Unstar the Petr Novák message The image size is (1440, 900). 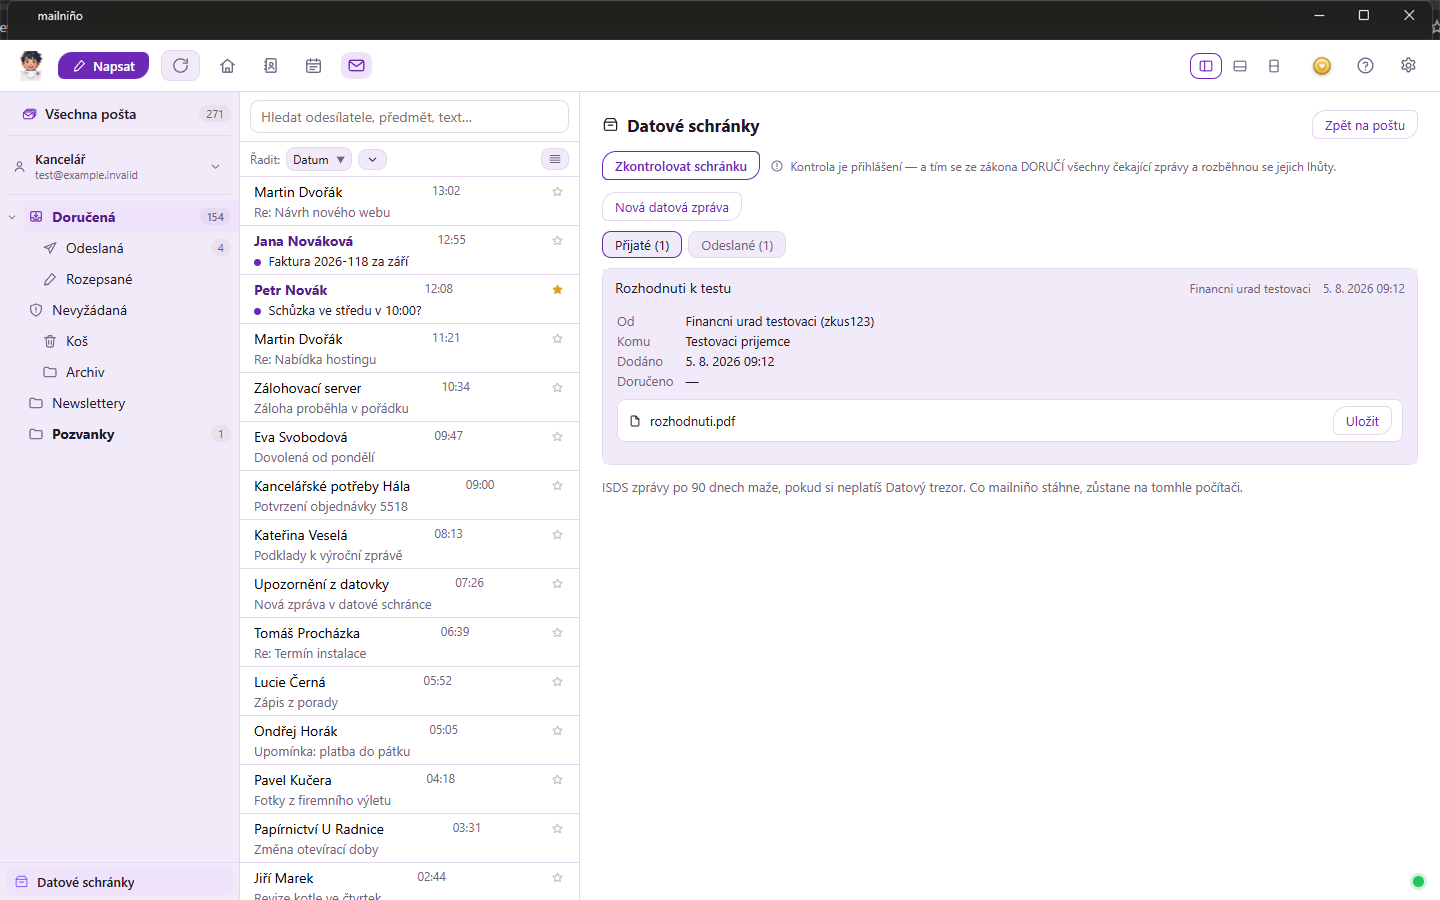(558, 289)
